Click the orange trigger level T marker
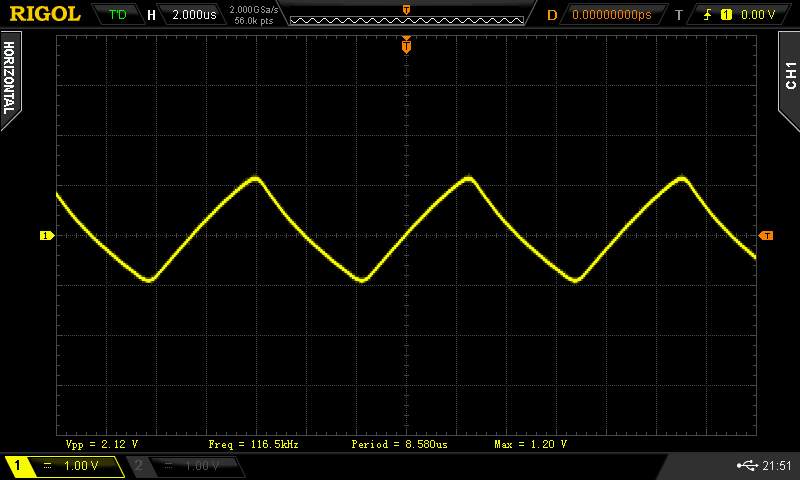 (766, 236)
